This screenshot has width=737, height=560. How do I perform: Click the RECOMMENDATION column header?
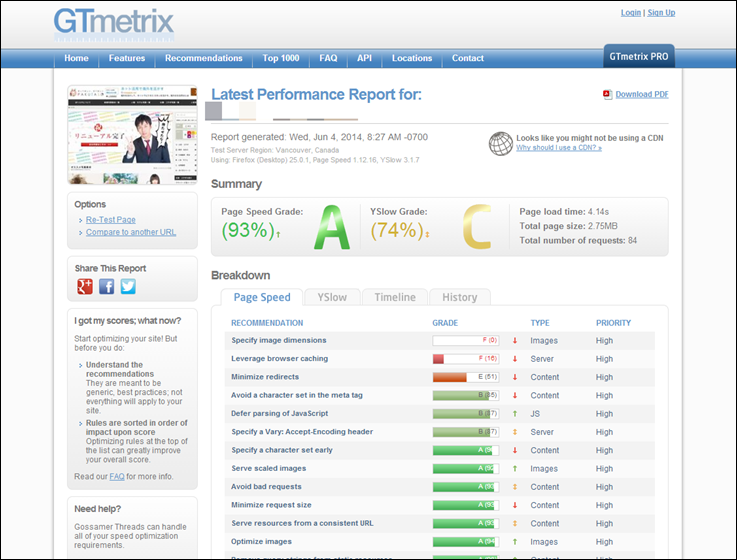267,323
